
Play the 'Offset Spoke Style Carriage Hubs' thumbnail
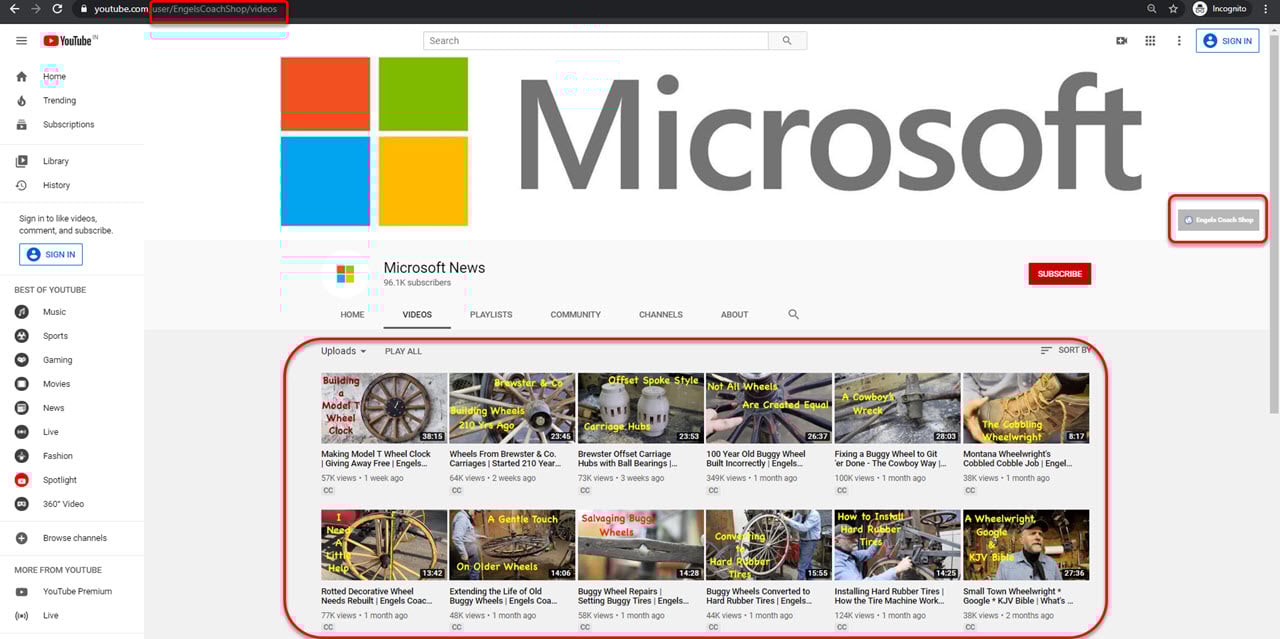pos(641,408)
